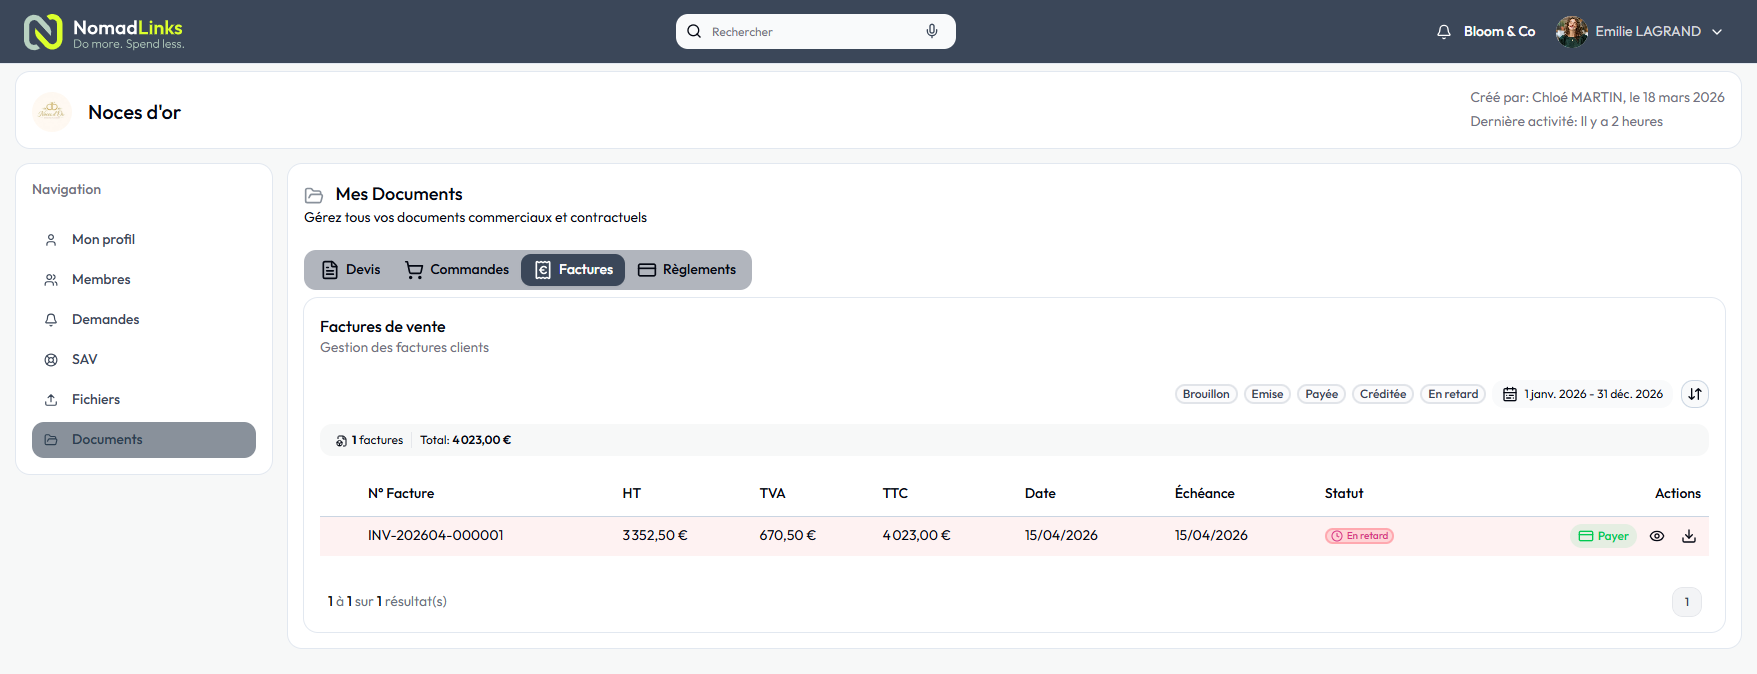Open the date range picker
Screen dimensions: 1757x674
[x=1583, y=394]
